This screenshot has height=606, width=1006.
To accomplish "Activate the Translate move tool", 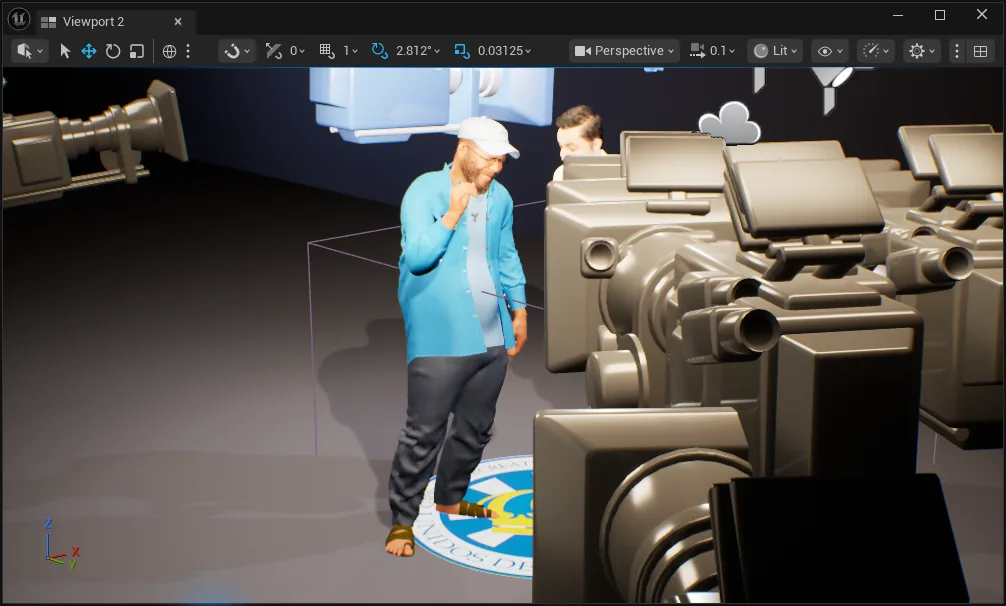I will pos(89,51).
